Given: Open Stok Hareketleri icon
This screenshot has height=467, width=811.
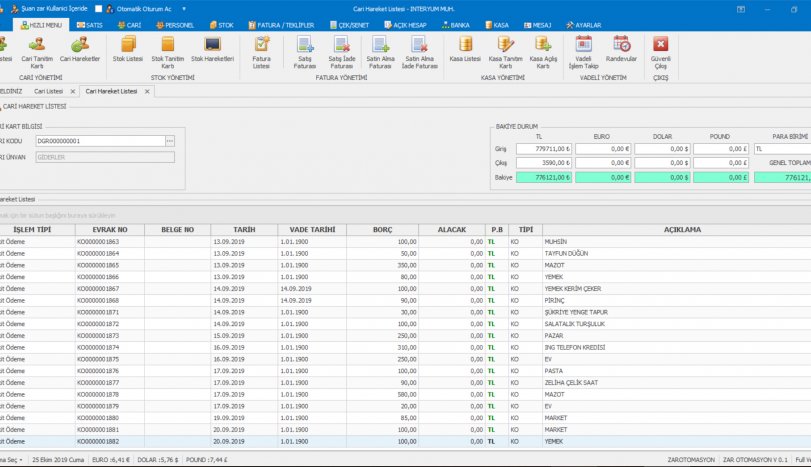Looking at the screenshot, I should [x=213, y=49].
